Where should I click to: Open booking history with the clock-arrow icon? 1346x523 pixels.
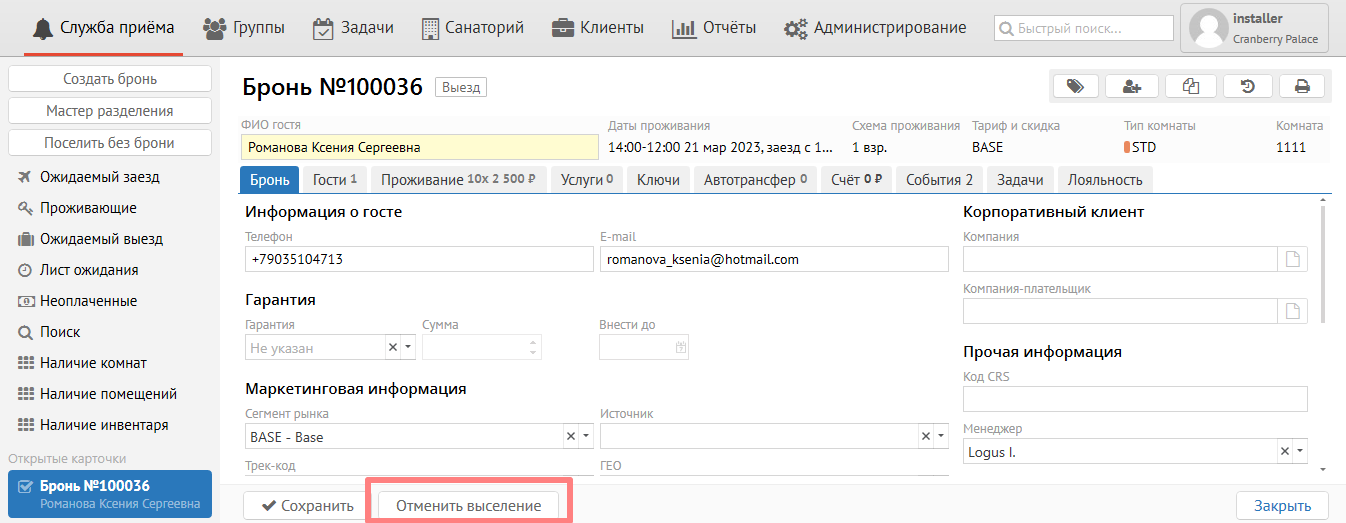coord(1247,87)
